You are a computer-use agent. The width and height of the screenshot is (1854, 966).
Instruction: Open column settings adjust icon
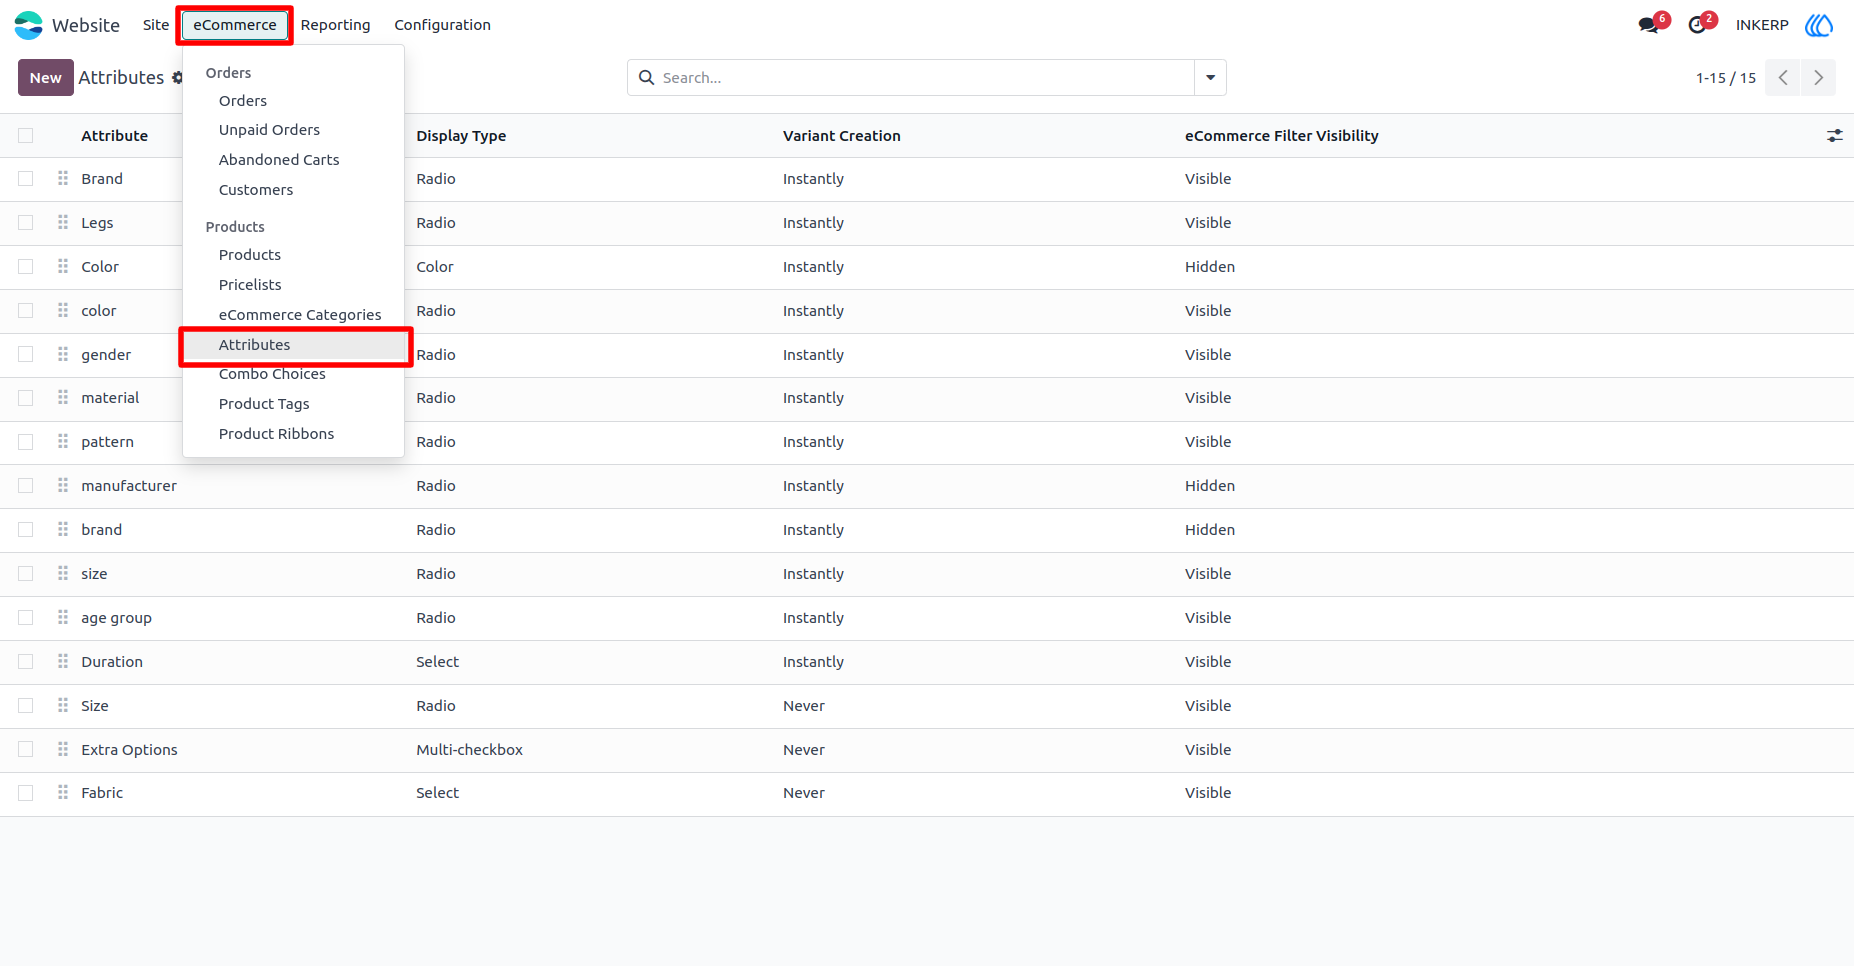[x=1835, y=136]
